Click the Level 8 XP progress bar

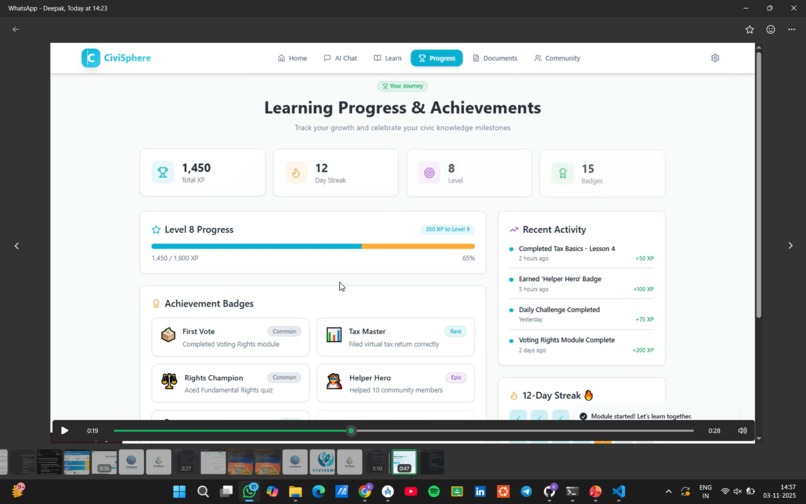(x=313, y=246)
